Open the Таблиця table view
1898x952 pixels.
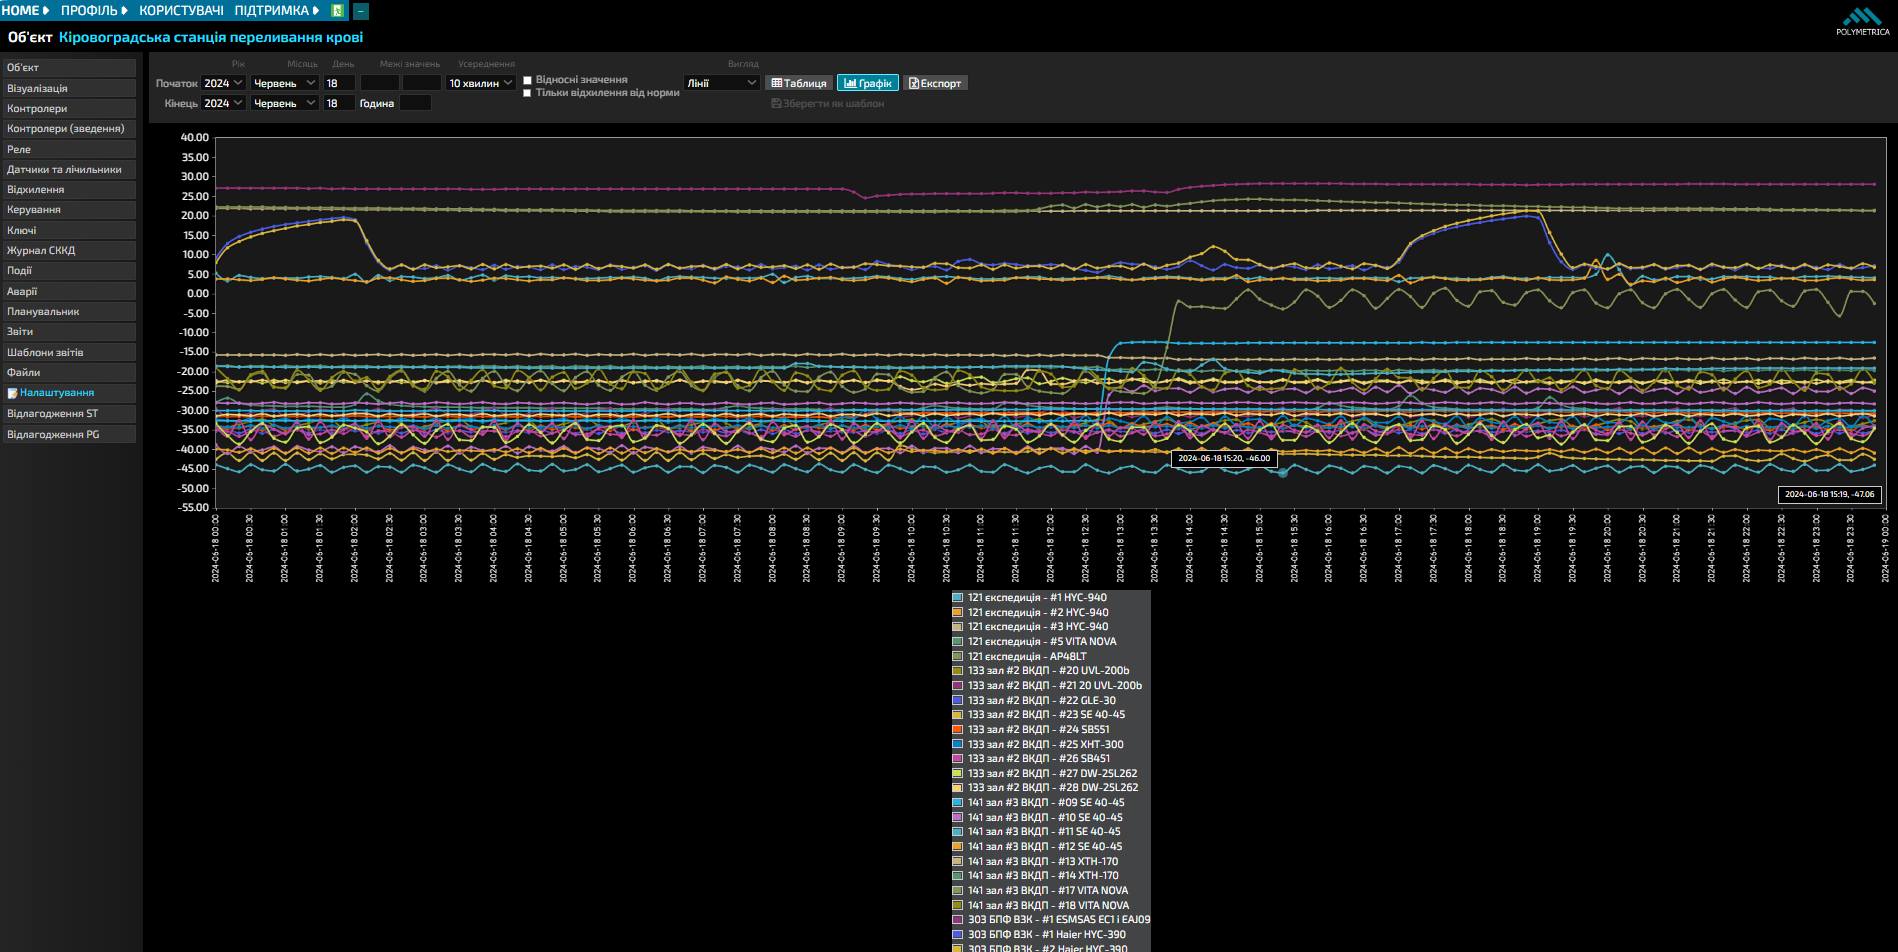click(x=799, y=83)
